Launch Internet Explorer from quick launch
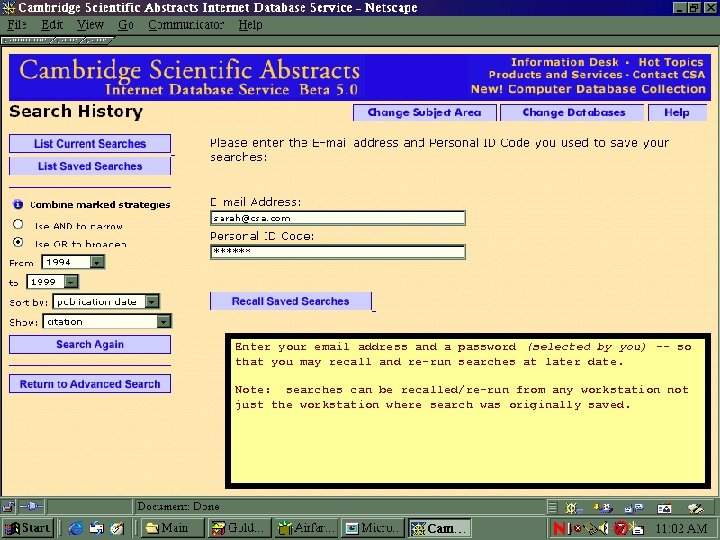The width and height of the screenshot is (720, 540). tap(76, 528)
